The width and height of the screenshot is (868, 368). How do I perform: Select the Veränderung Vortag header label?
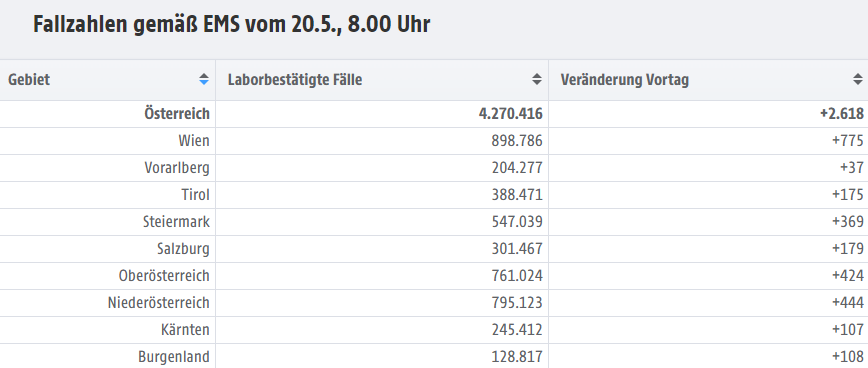click(x=625, y=80)
